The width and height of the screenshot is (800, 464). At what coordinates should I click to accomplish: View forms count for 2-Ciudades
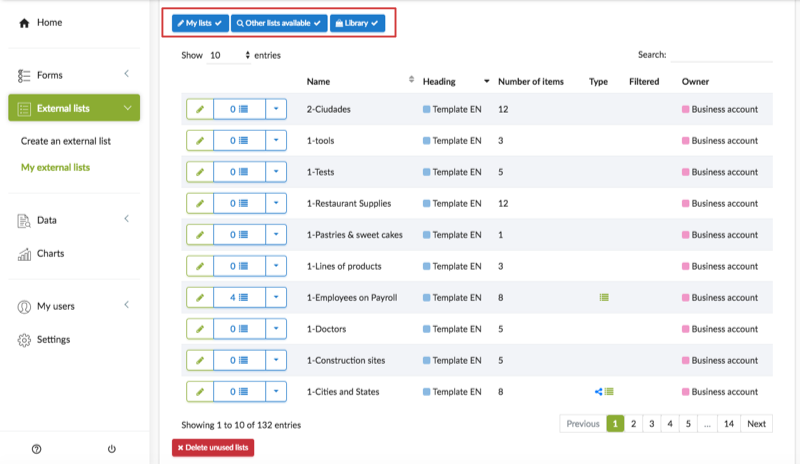[239, 109]
